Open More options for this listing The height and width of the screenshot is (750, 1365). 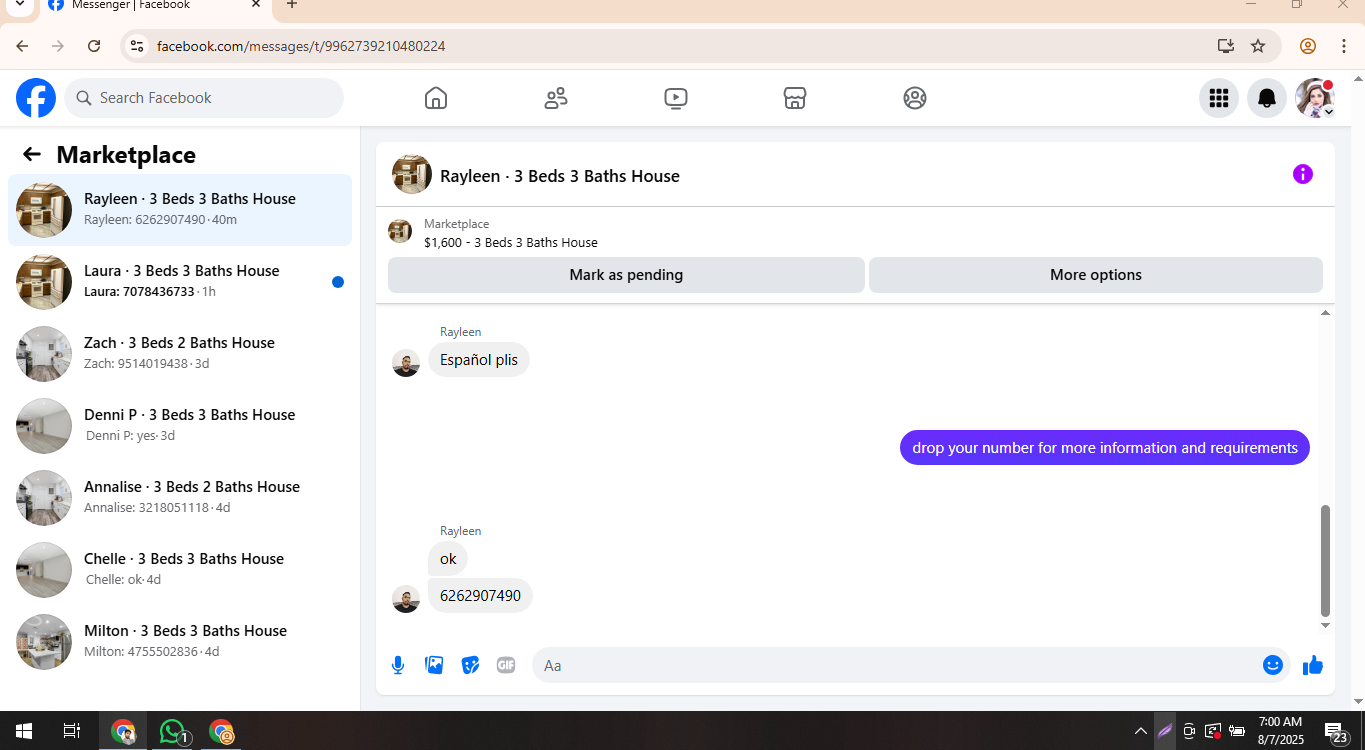point(1096,275)
